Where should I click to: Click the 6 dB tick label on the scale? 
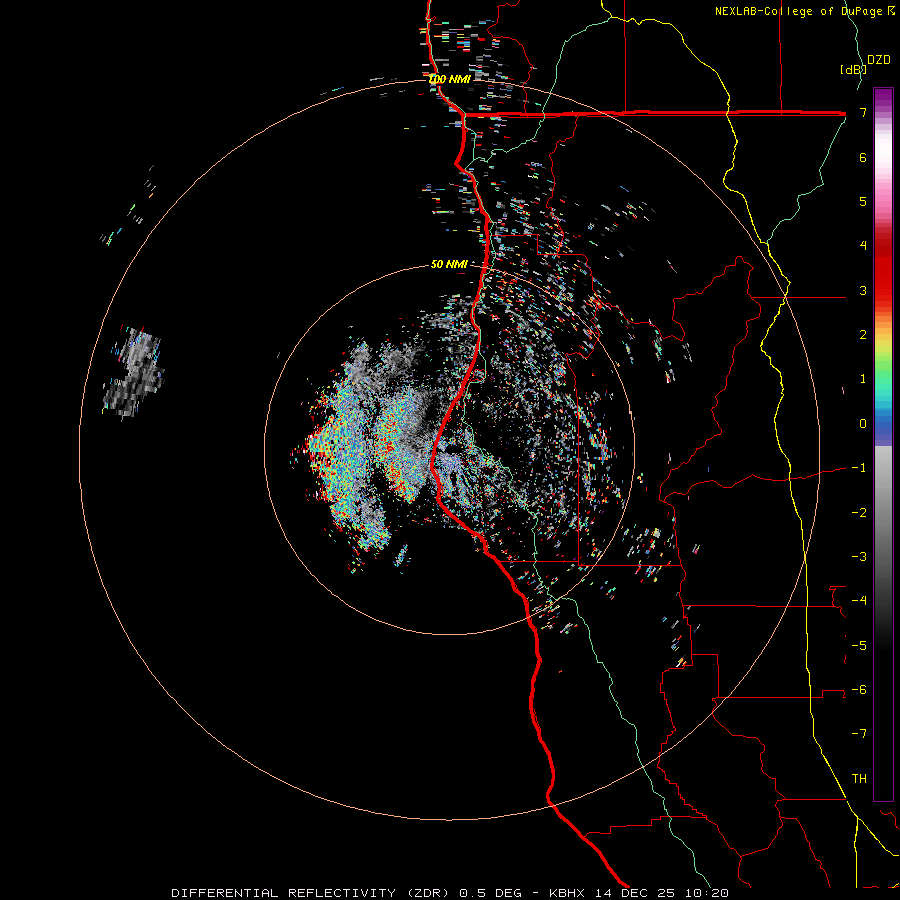tap(863, 157)
